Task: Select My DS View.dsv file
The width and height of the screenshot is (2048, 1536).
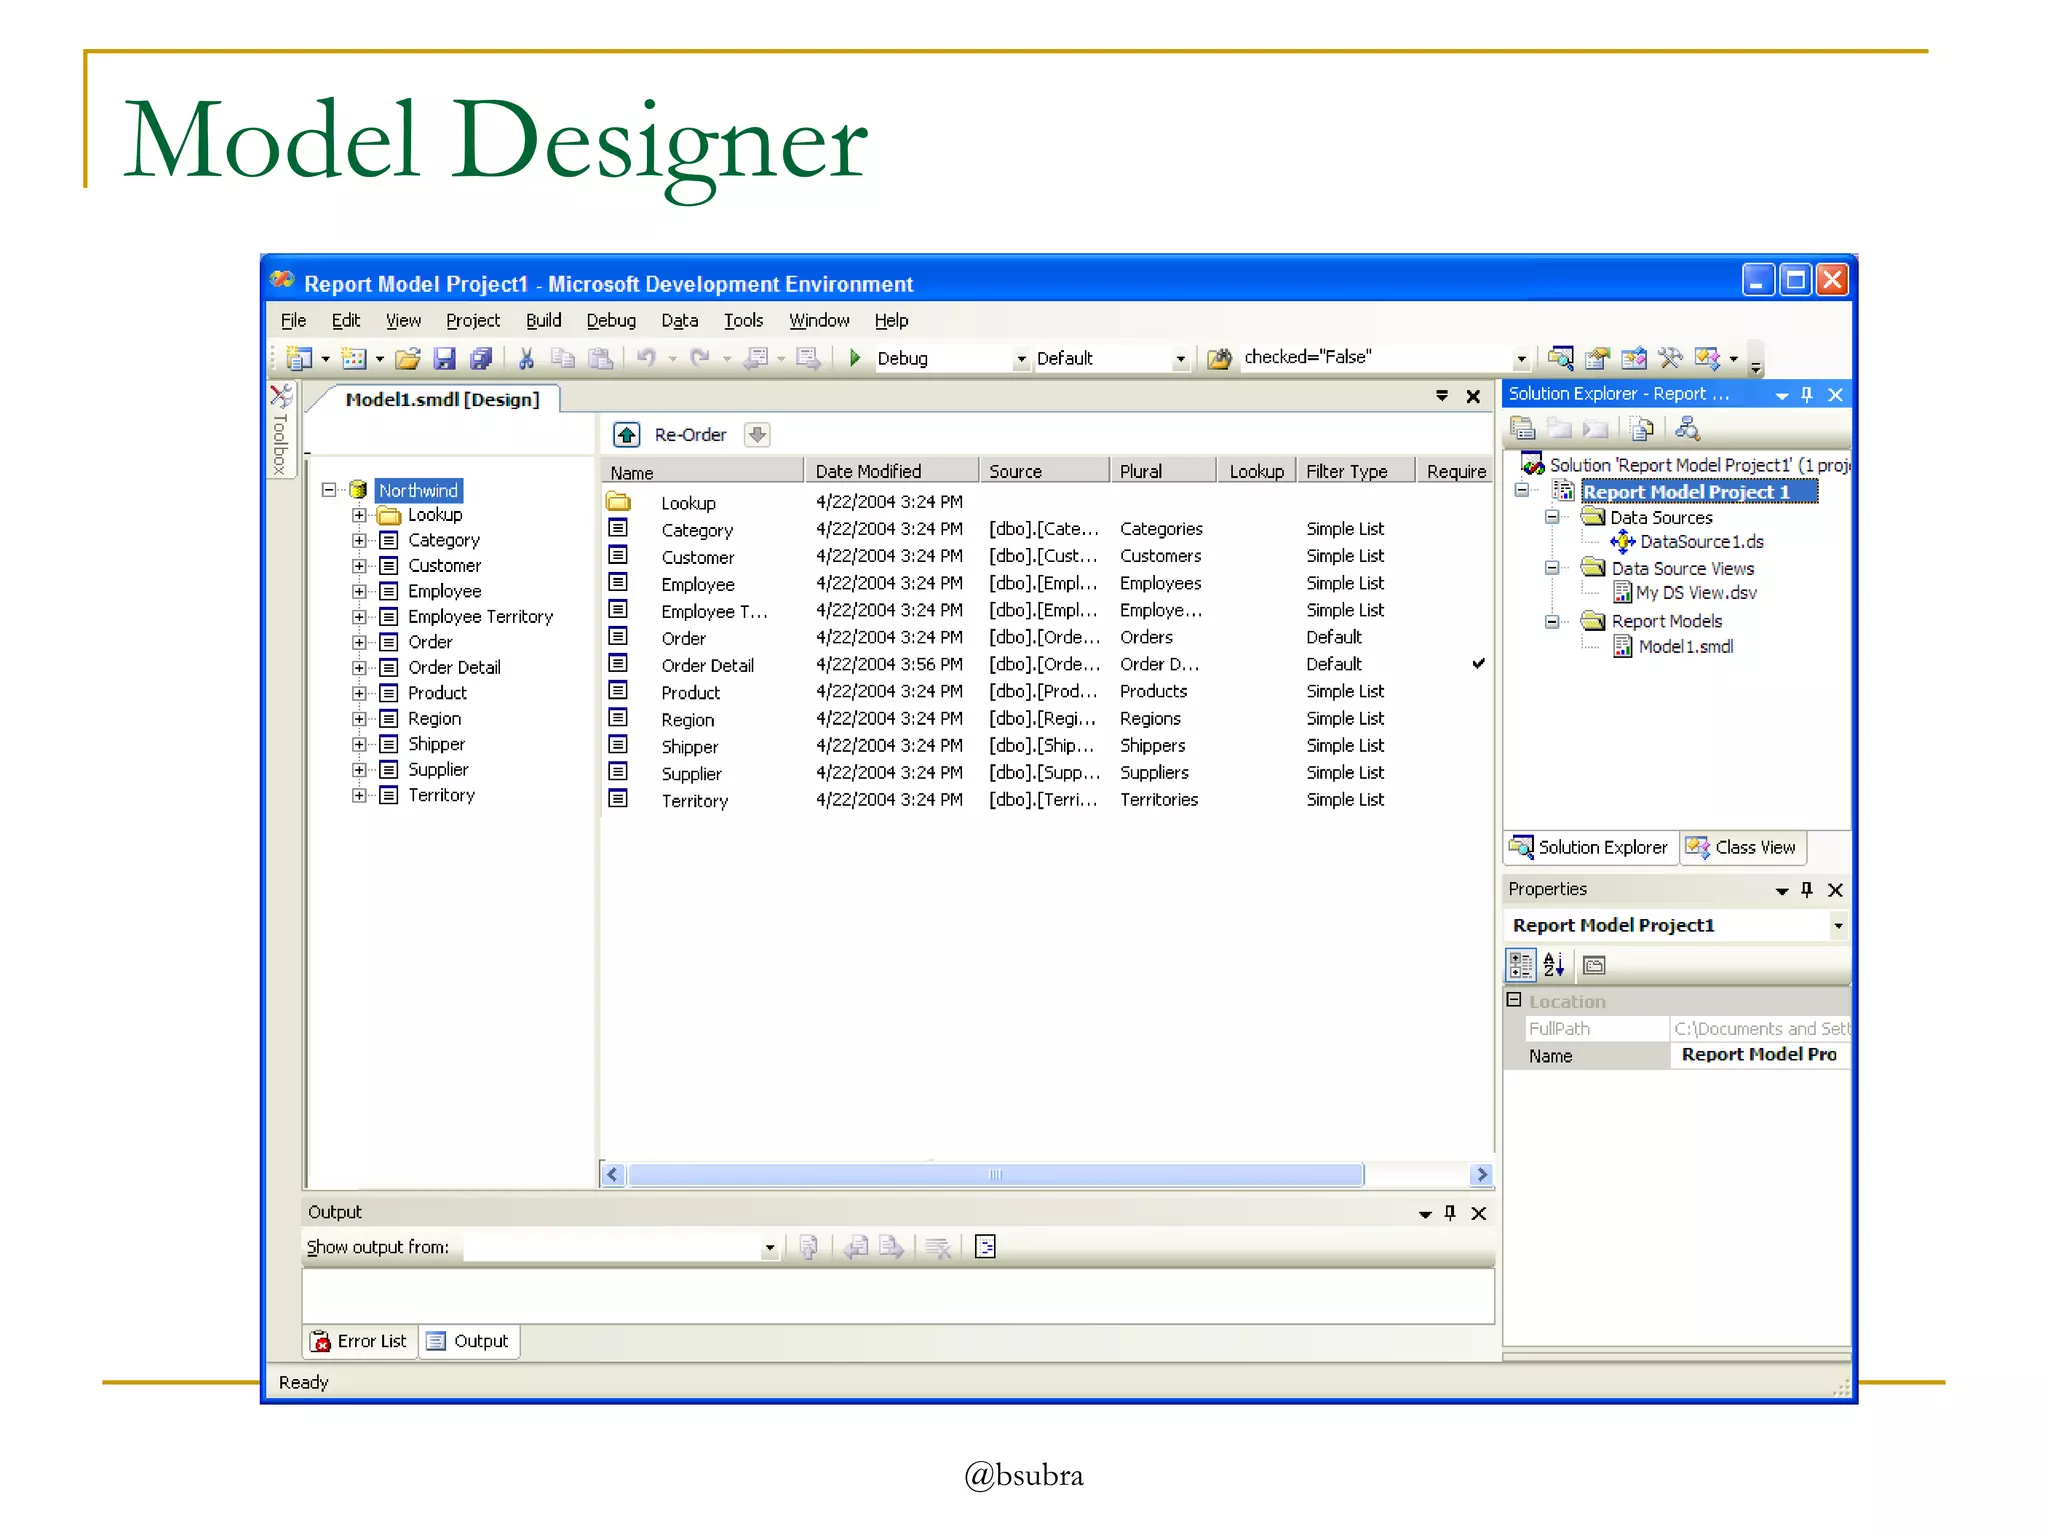Action: [x=1696, y=593]
